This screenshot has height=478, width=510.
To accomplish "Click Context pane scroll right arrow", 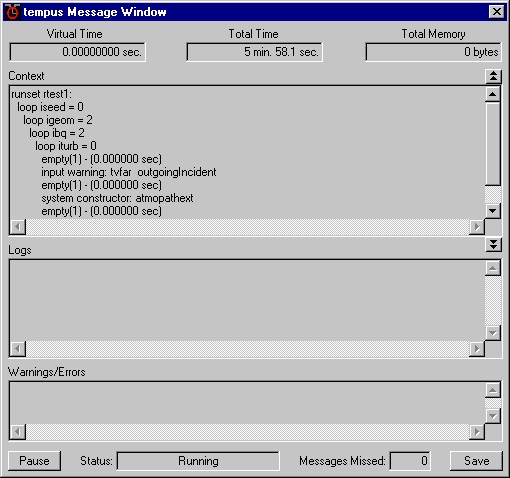I will tap(477, 227).
